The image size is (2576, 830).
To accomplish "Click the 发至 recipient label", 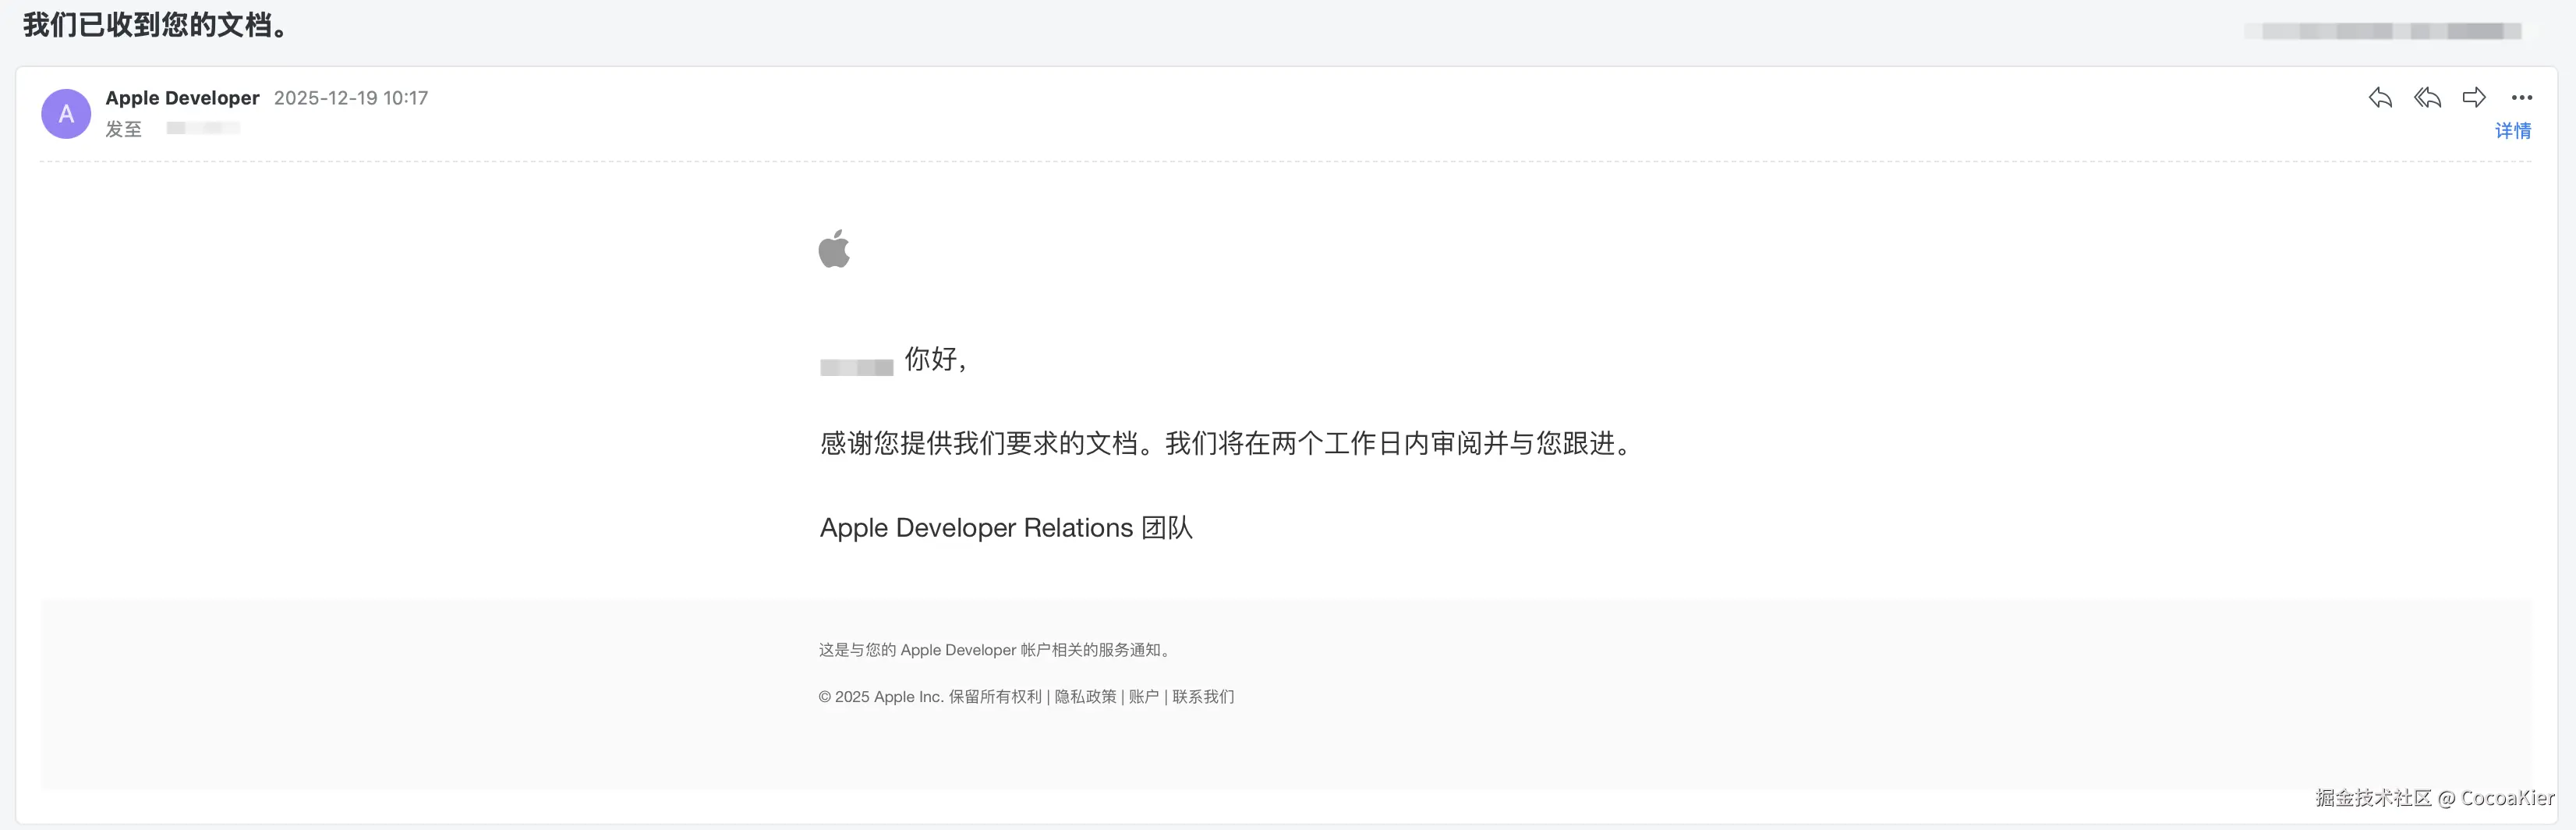I will tap(124, 129).
